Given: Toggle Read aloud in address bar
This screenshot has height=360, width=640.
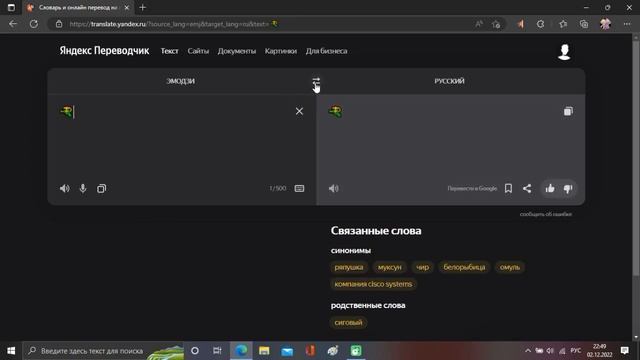Looking at the screenshot, I should (x=479, y=24).
